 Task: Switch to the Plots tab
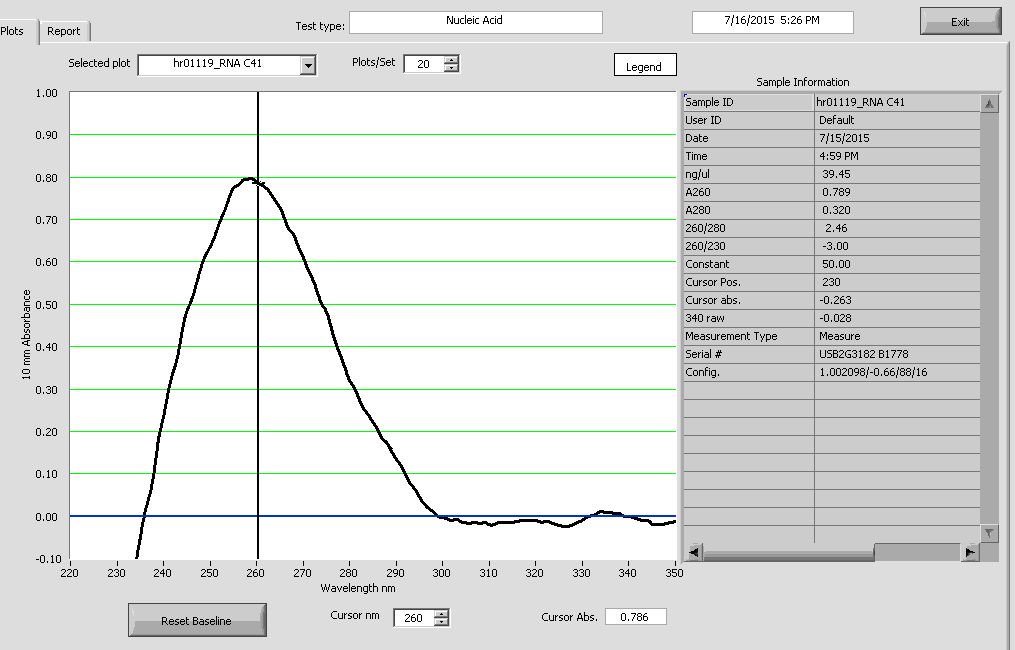pos(14,31)
